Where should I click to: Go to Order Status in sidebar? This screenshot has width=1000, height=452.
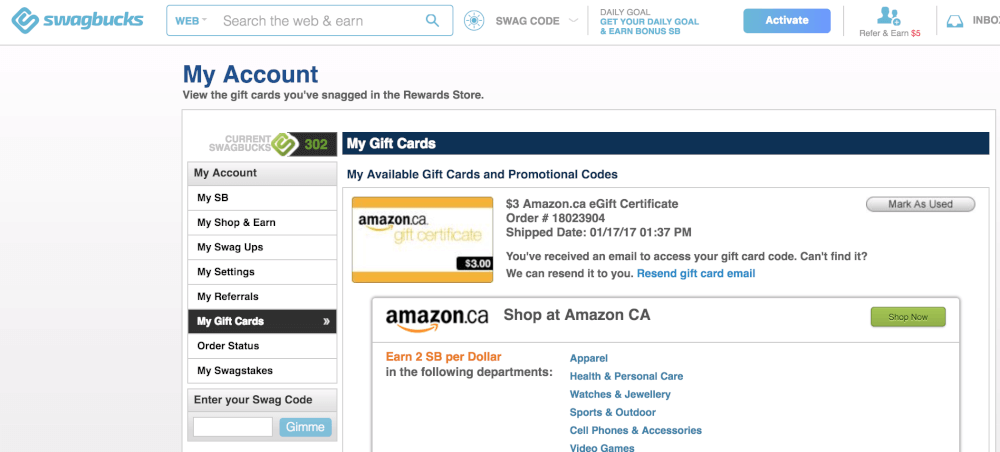pyautogui.click(x=262, y=346)
